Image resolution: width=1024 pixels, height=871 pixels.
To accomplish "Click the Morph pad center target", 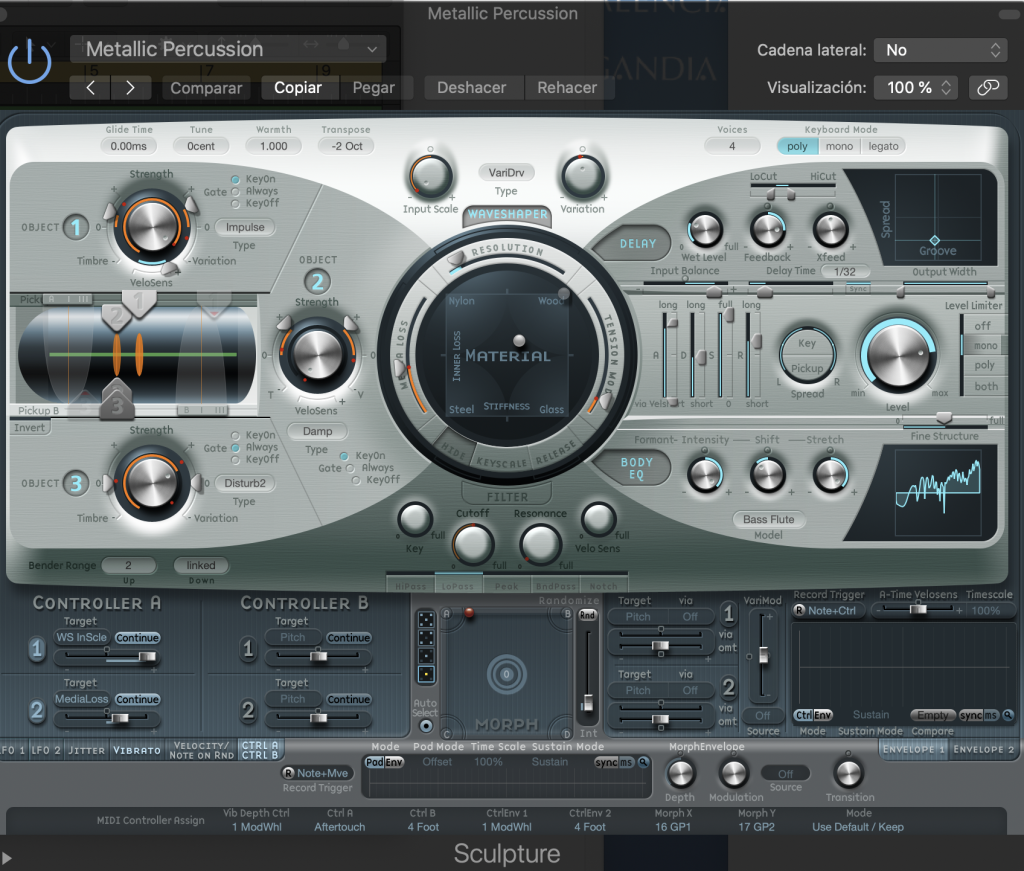I will 506,674.
